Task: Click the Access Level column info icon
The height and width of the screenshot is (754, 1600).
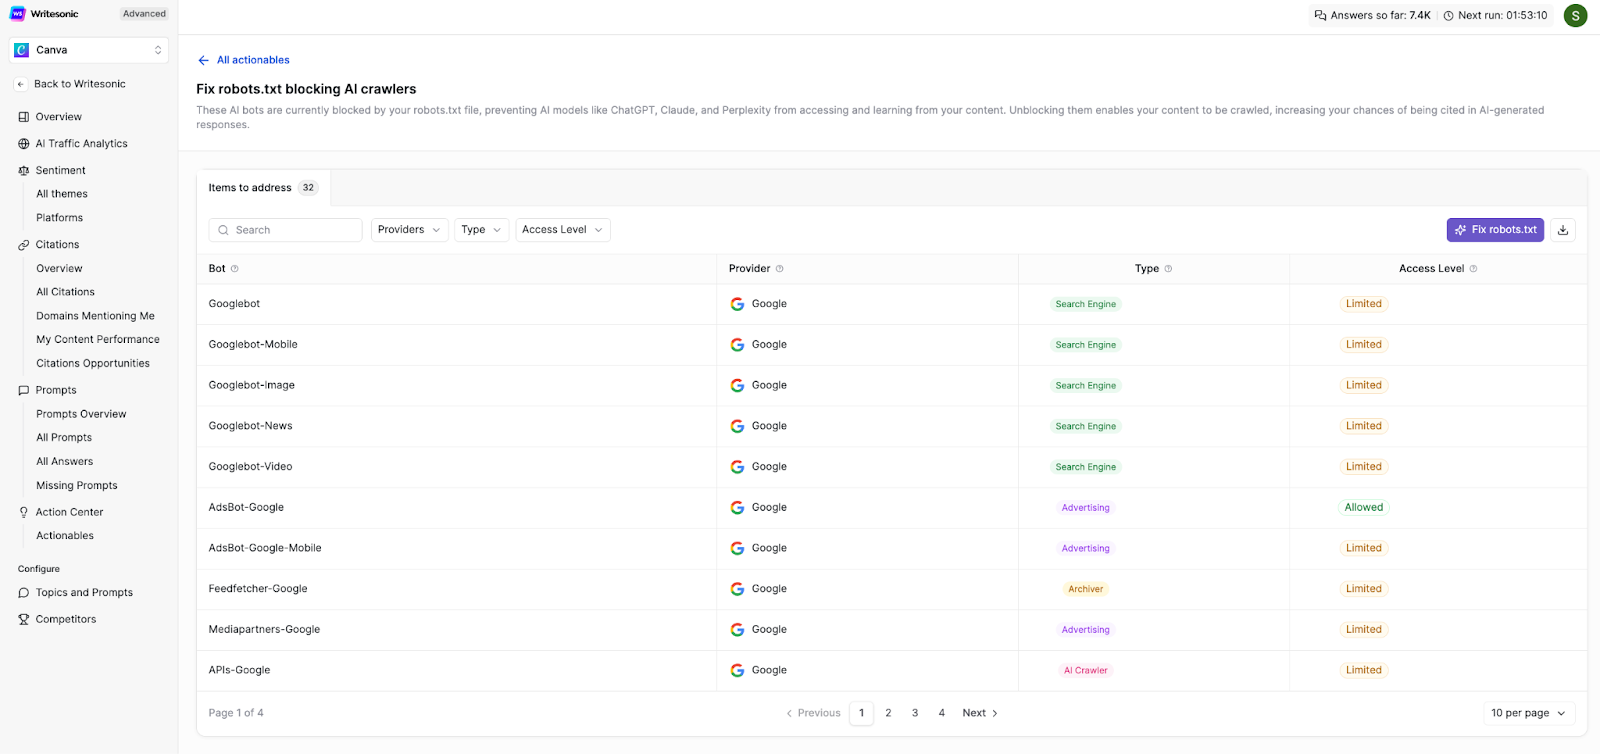Action: click(x=1473, y=269)
